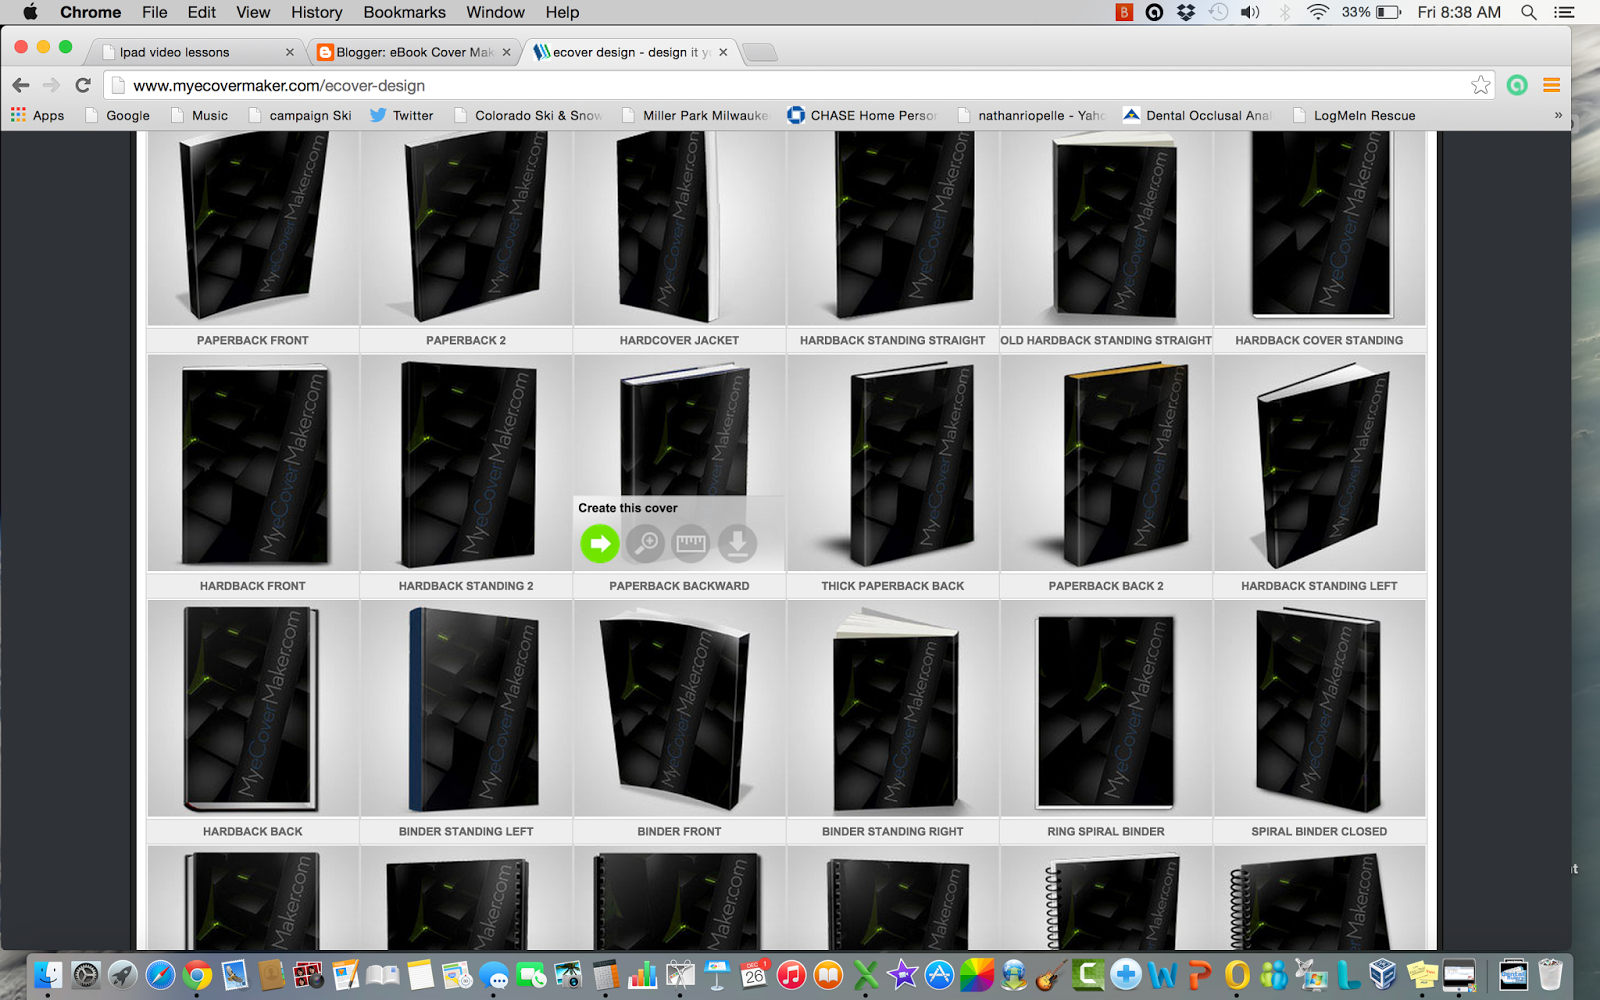Open the View menu
This screenshot has width=1600, height=1000.
click(253, 12)
